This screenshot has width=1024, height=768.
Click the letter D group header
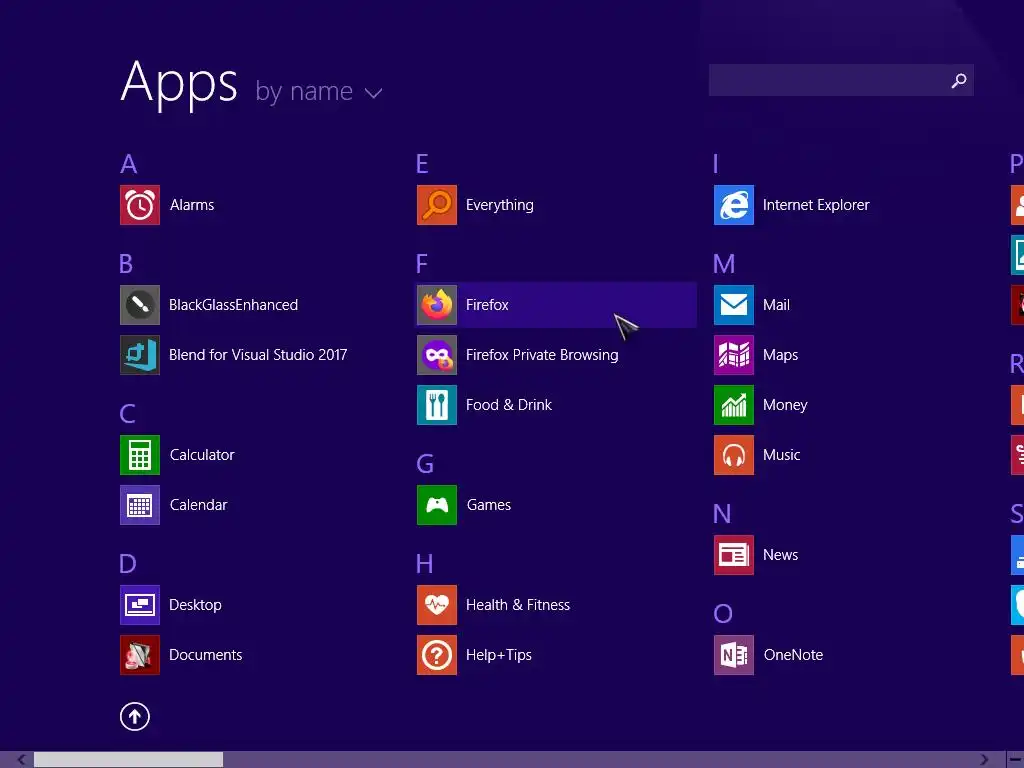[x=128, y=564]
